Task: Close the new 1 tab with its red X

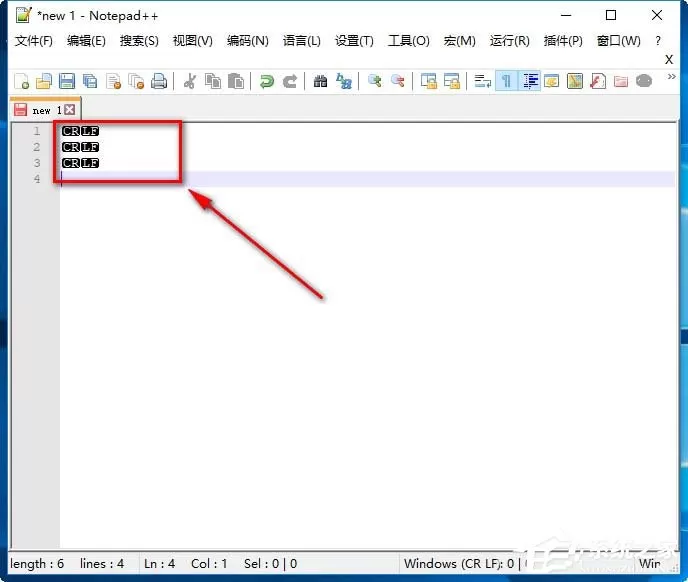Action: tap(70, 110)
